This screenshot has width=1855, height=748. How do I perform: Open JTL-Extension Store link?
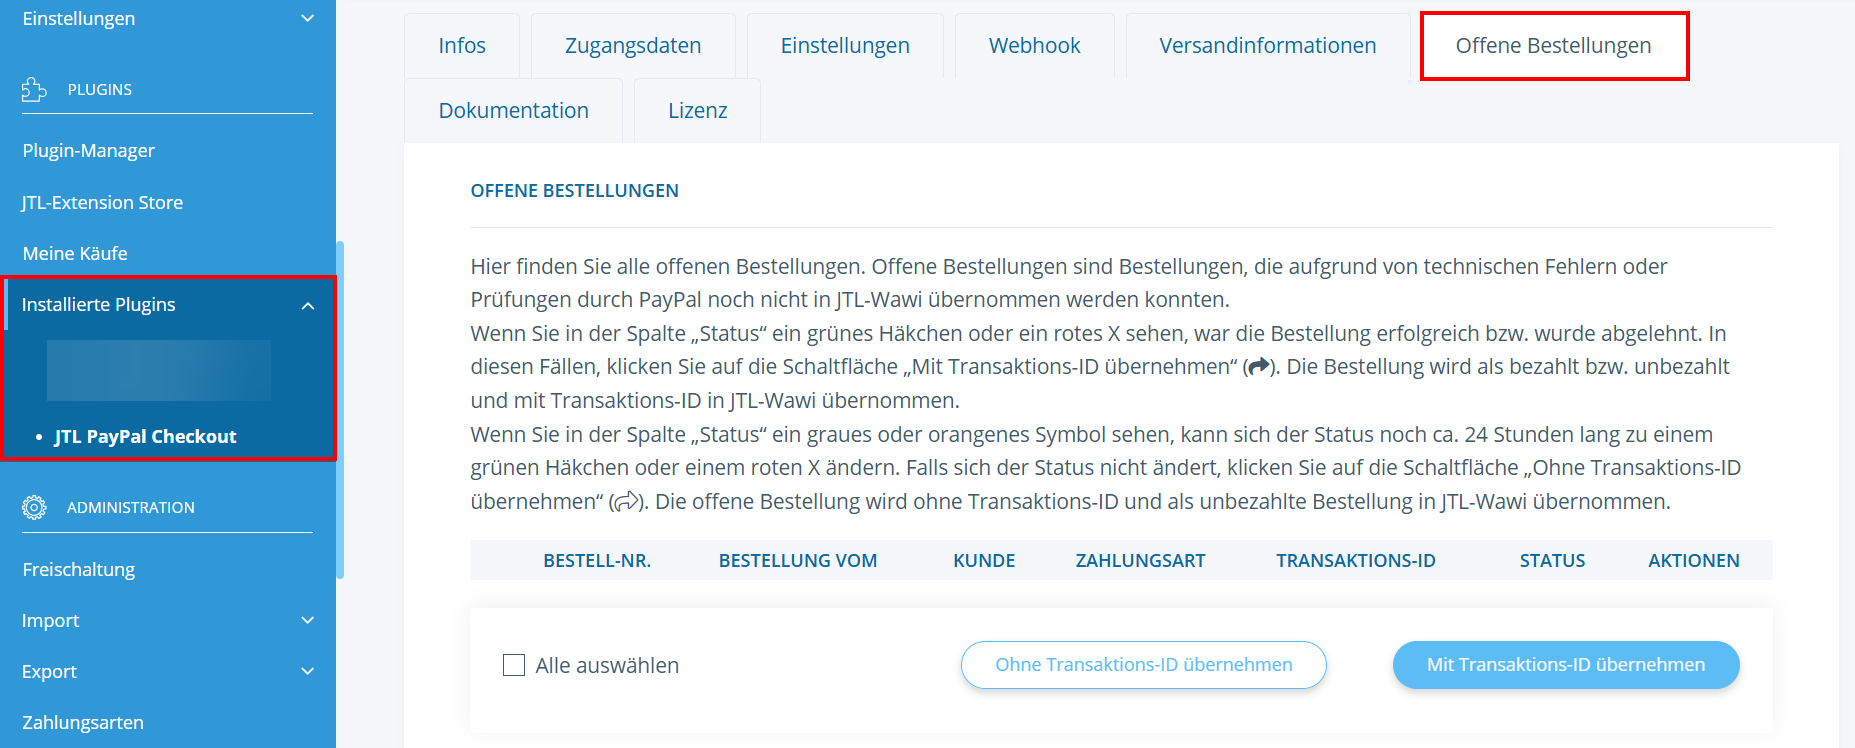pos(102,203)
